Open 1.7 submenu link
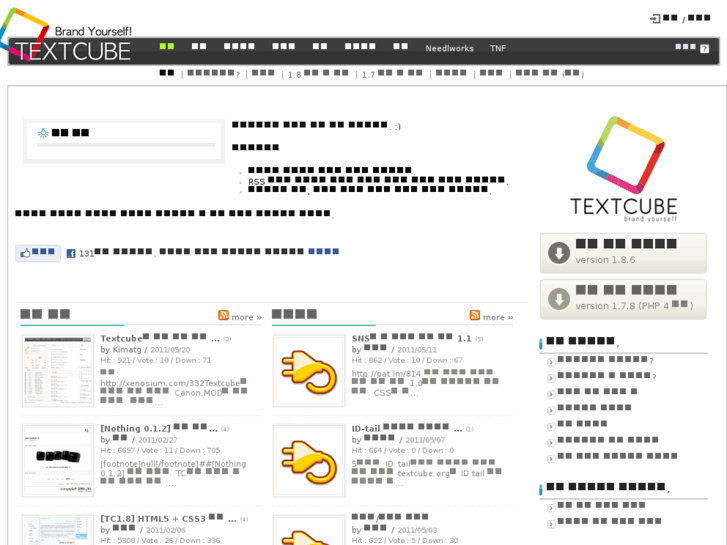Screen dimensions: 727x545 coord(392,74)
